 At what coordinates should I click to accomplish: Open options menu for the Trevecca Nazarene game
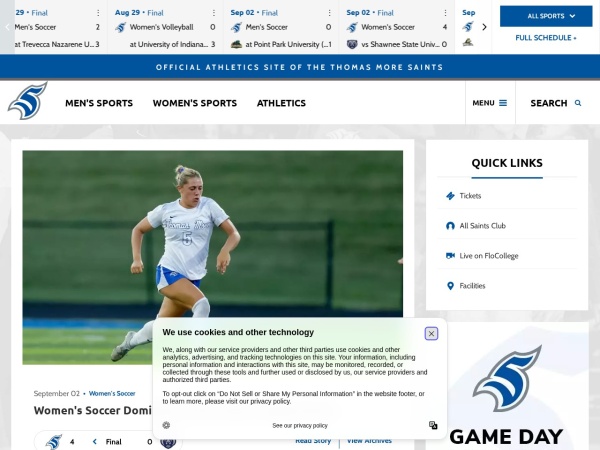click(98, 13)
